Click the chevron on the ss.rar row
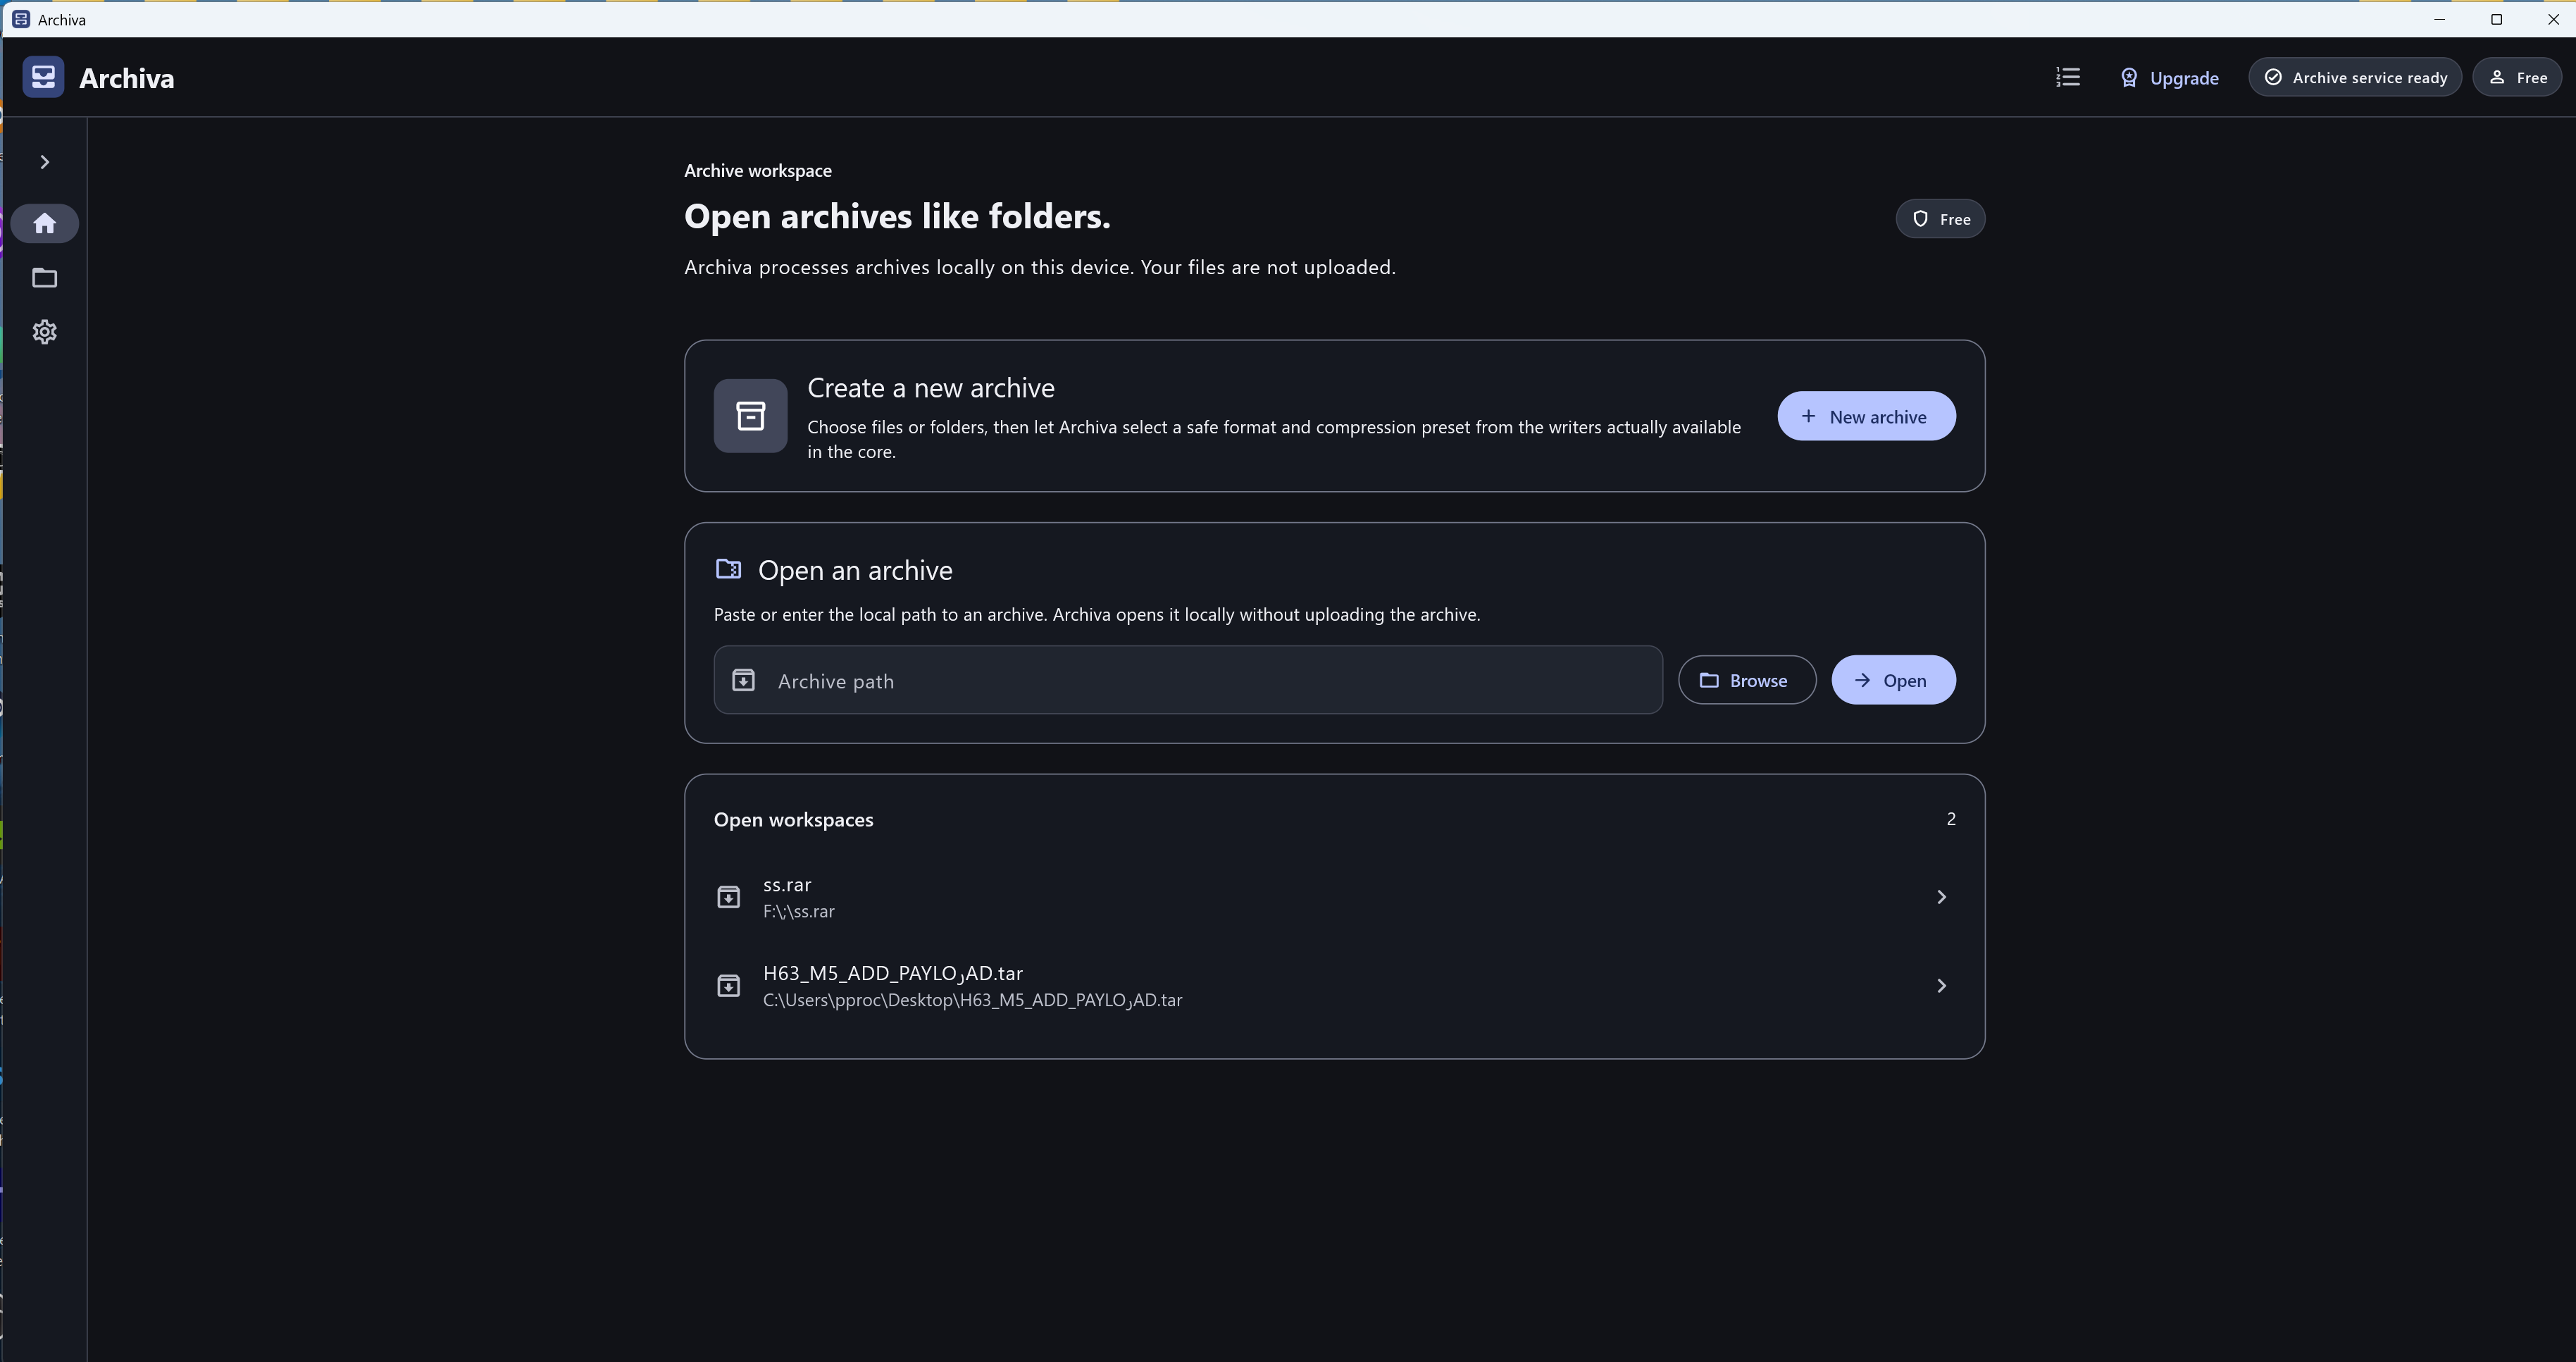Screen dimensions: 2576x1362 (1941, 897)
